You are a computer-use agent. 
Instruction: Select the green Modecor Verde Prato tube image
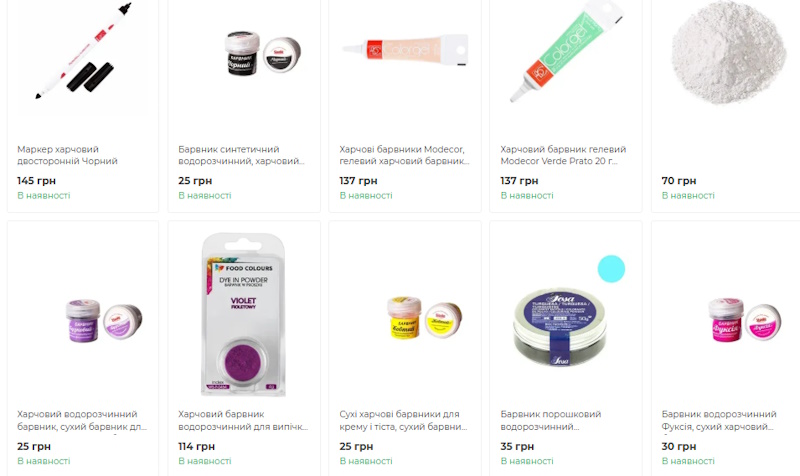[566, 52]
